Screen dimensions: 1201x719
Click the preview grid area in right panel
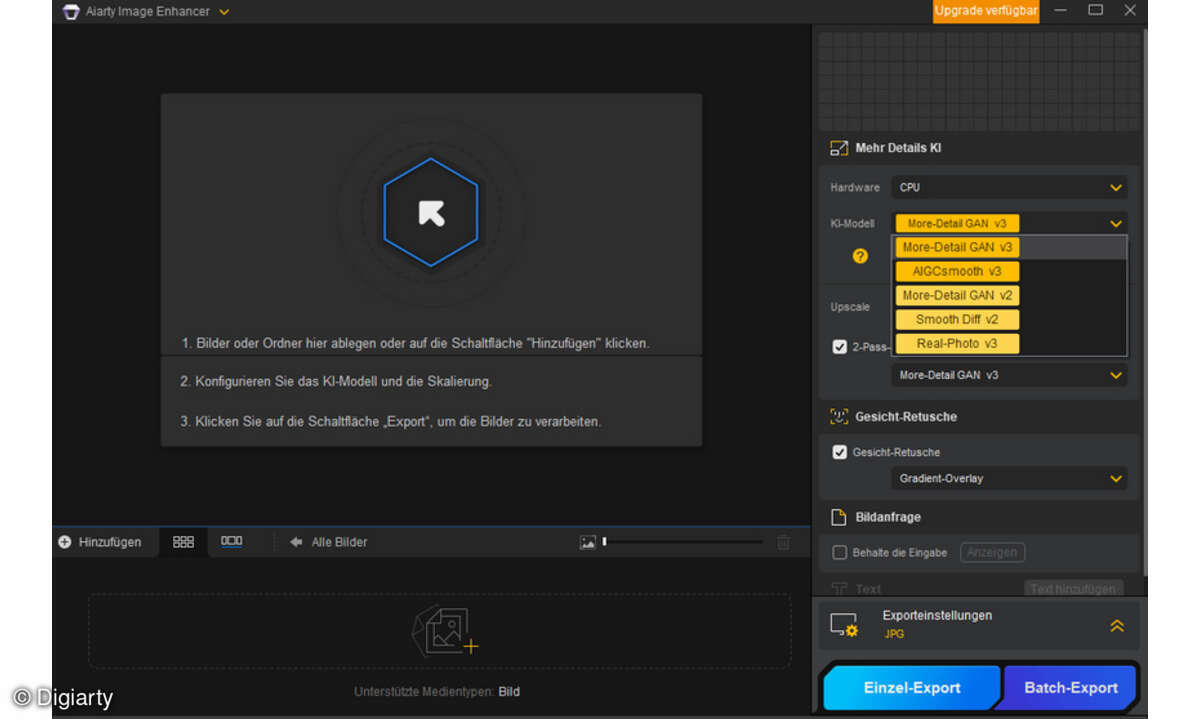(x=979, y=81)
